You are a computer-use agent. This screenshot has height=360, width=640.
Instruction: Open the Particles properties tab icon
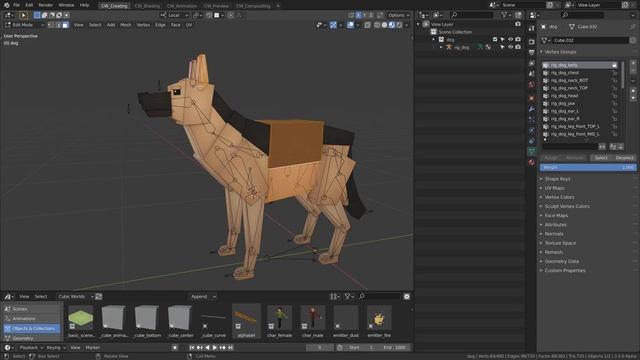(x=531, y=120)
